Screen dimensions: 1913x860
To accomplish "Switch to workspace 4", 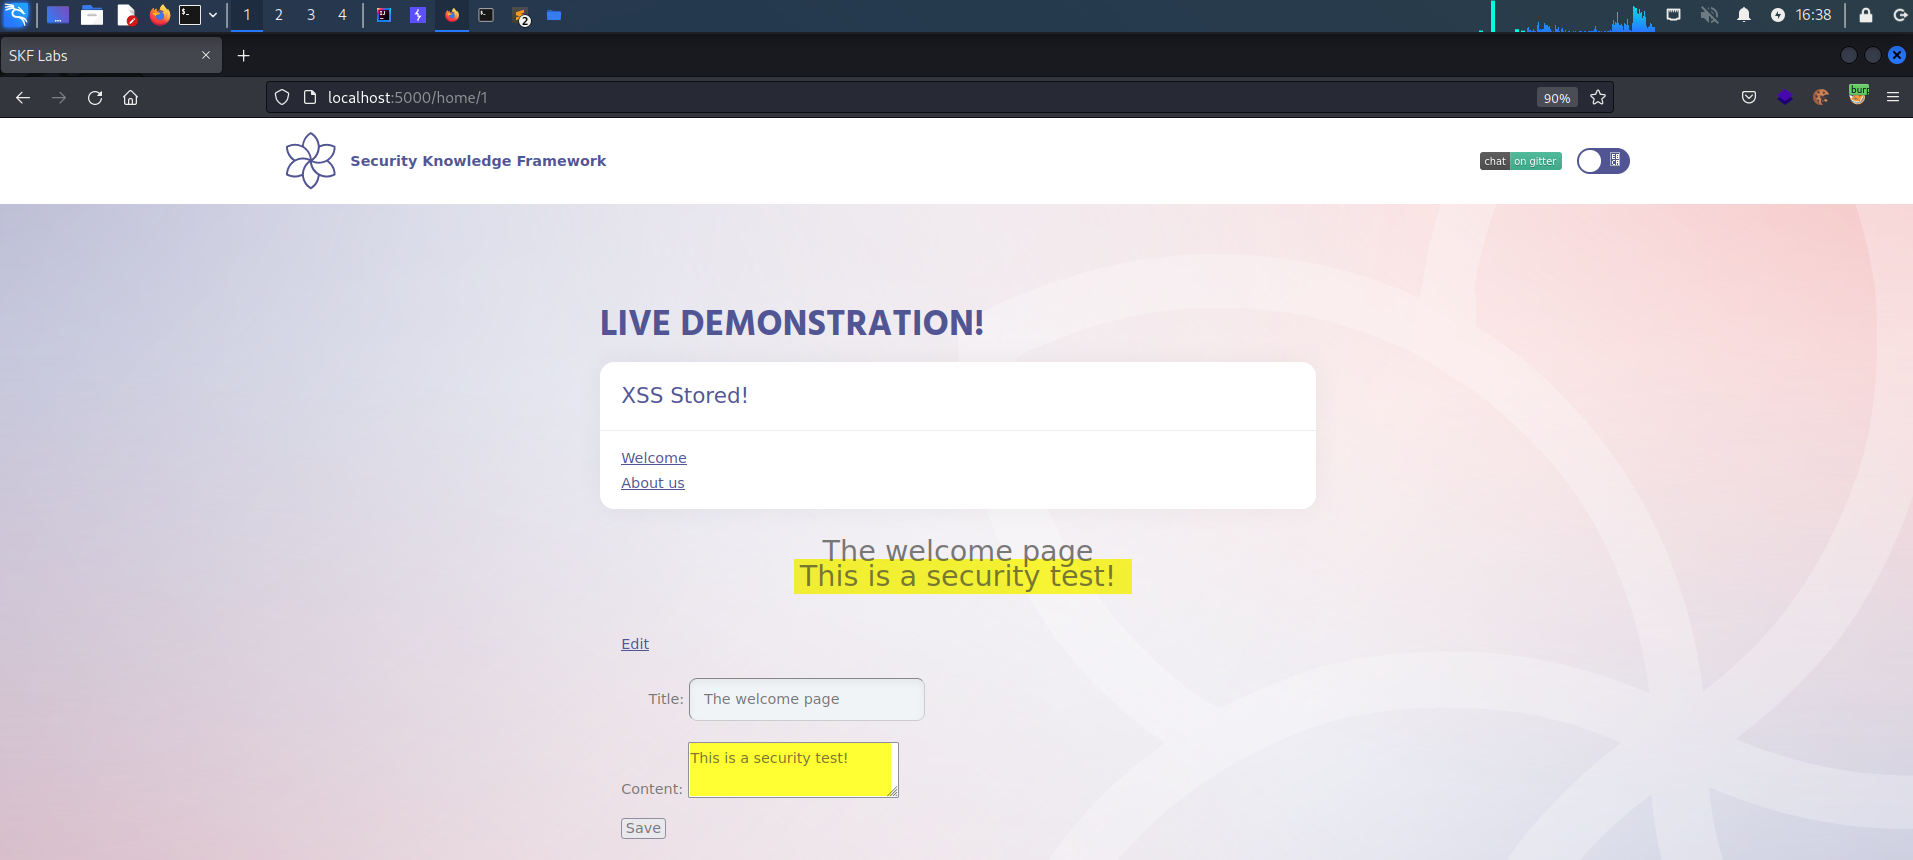I will pyautogui.click(x=342, y=15).
